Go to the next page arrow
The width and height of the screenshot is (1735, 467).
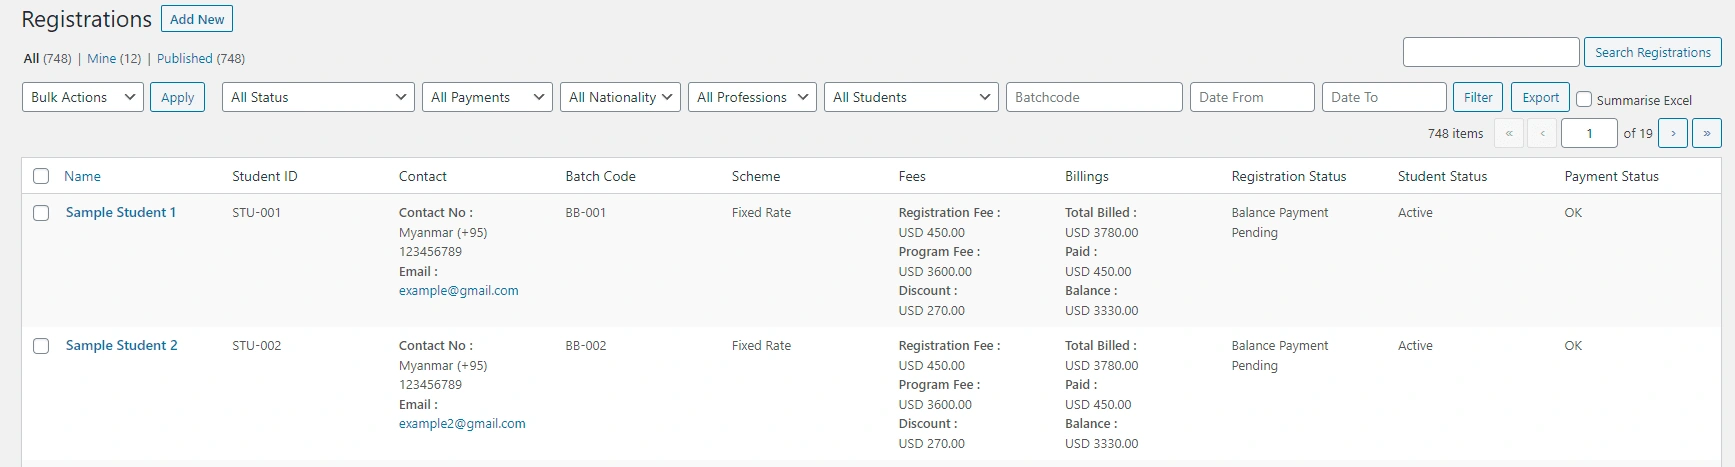pos(1673,133)
